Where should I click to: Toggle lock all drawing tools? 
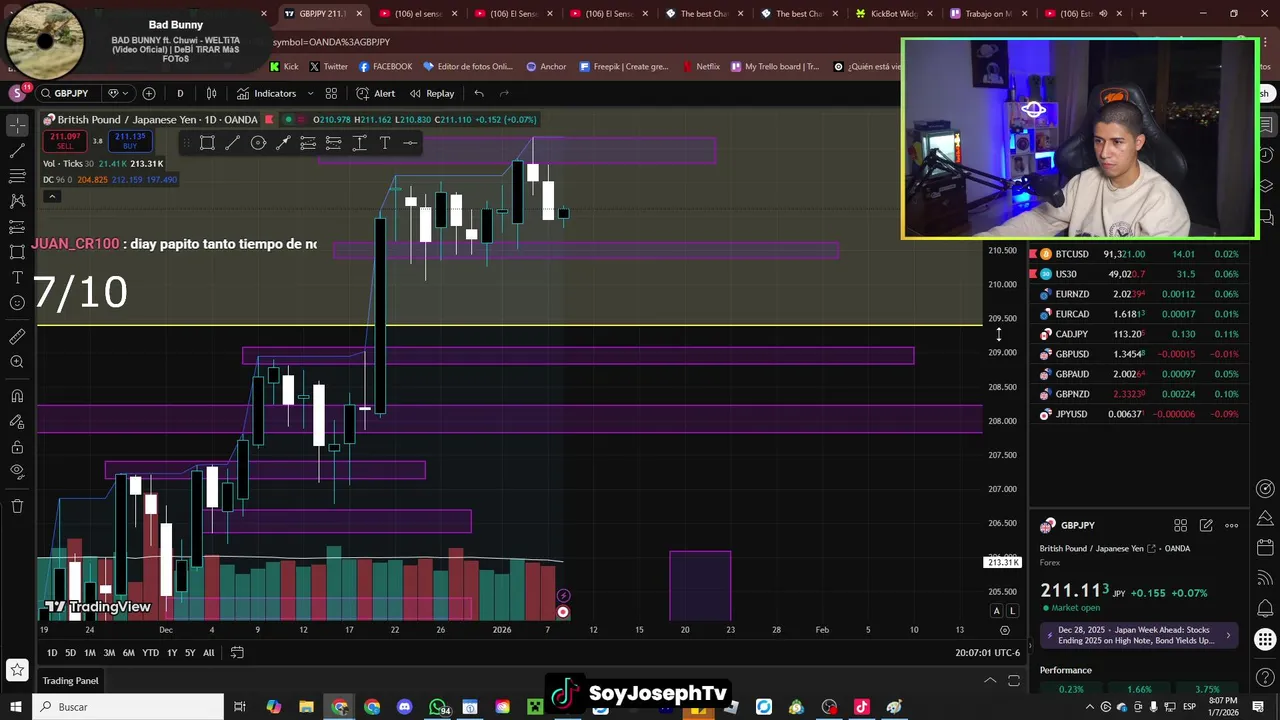[17, 447]
